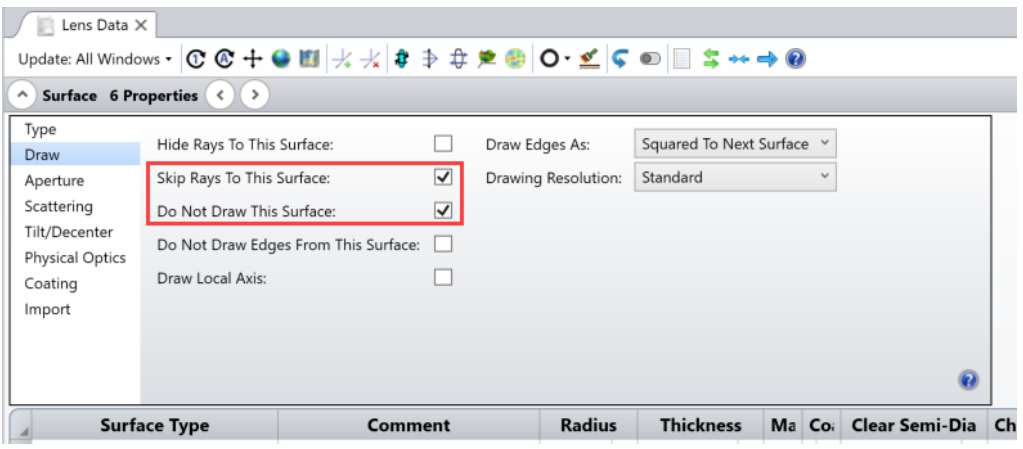
Task: Click the blue right arrow toolbar icon
Action: [766, 59]
